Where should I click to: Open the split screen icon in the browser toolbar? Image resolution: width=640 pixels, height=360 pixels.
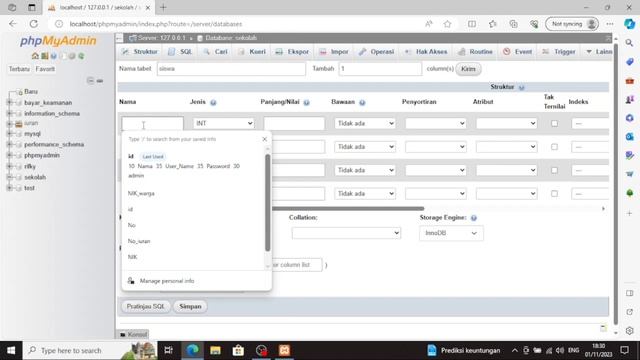(472, 24)
